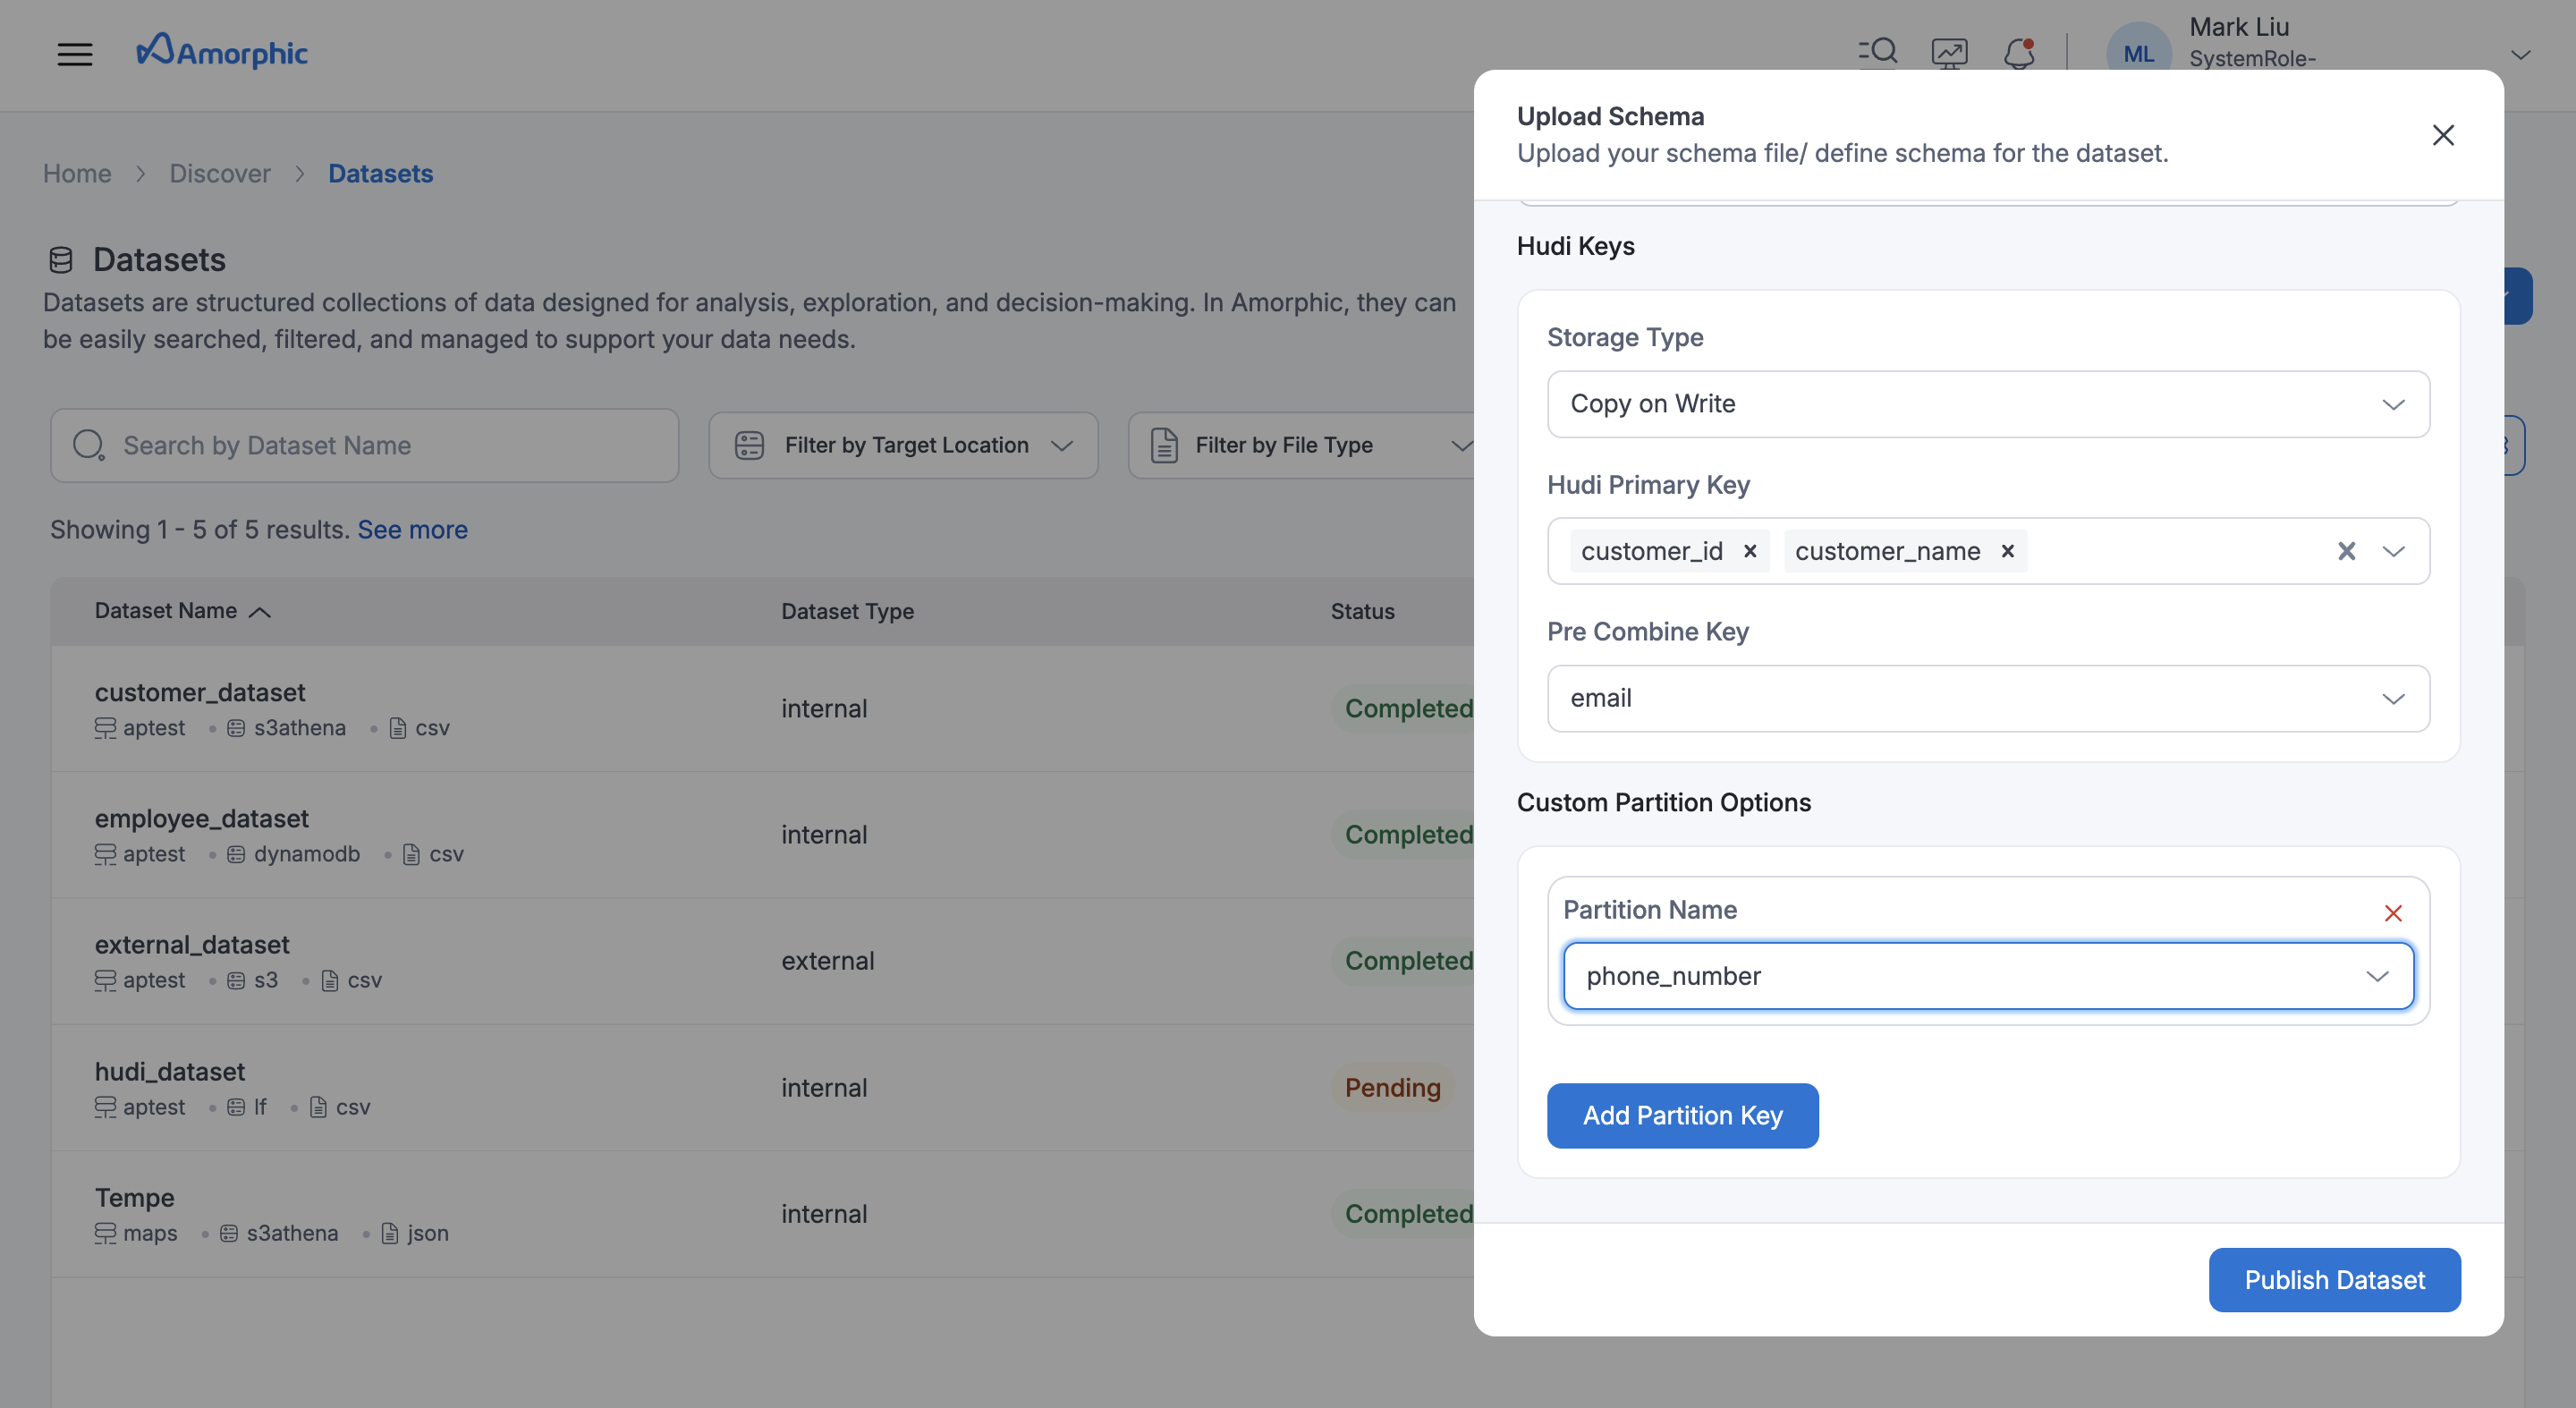The width and height of the screenshot is (2576, 1408).
Task: Close the Upload Schema modal
Action: pos(2443,135)
